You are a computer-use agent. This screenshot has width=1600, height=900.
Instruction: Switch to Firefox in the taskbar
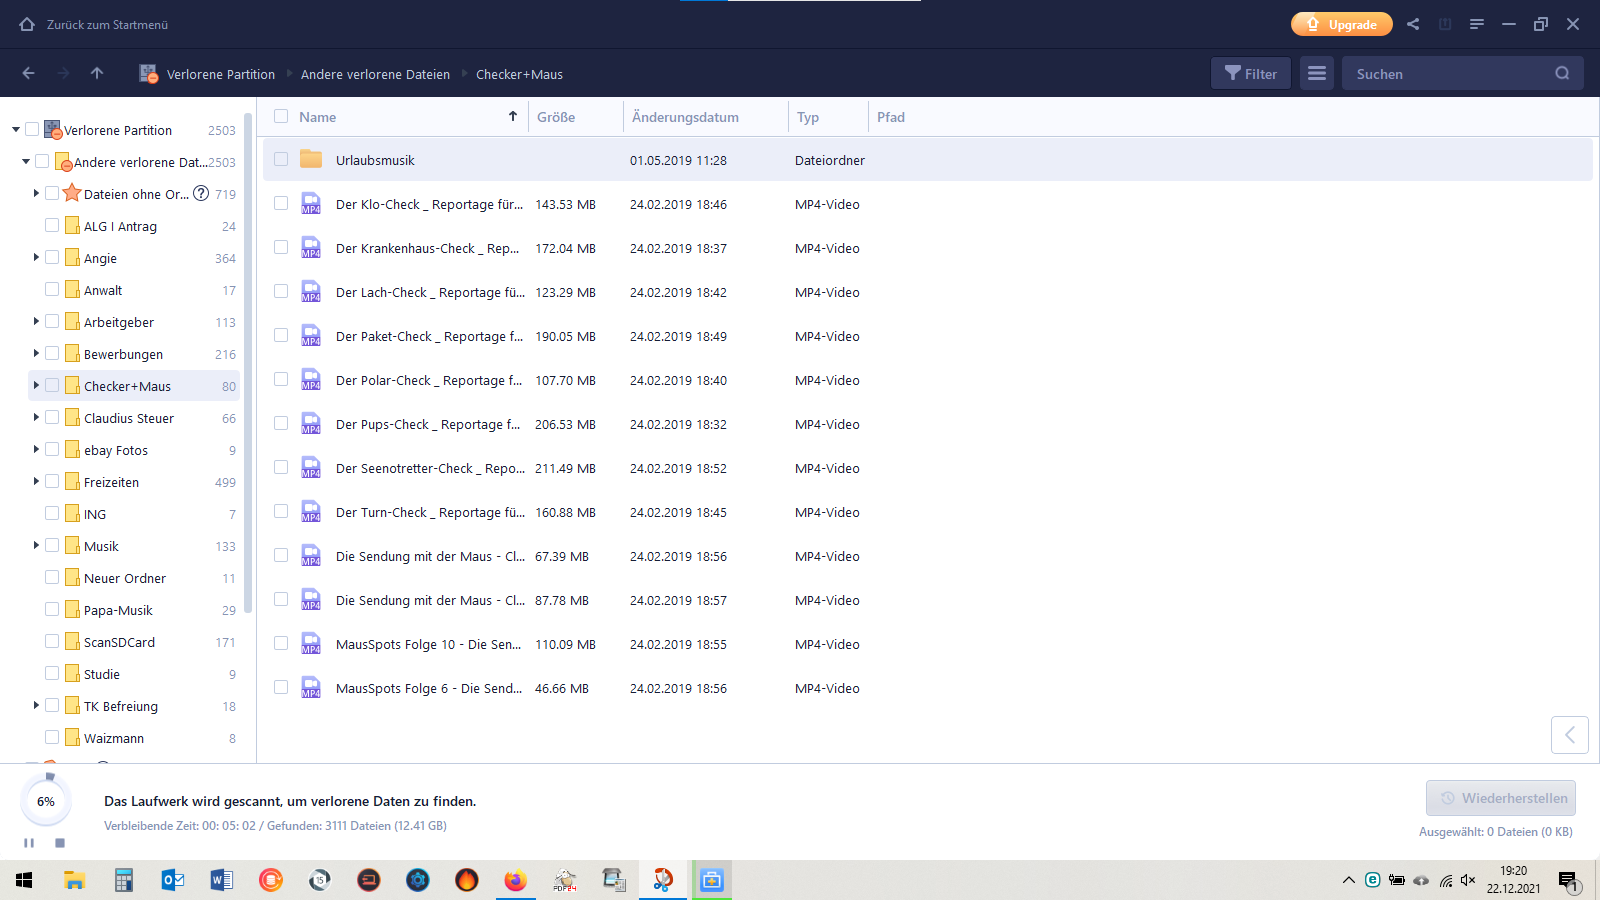pyautogui.click(x=515, y=880)
